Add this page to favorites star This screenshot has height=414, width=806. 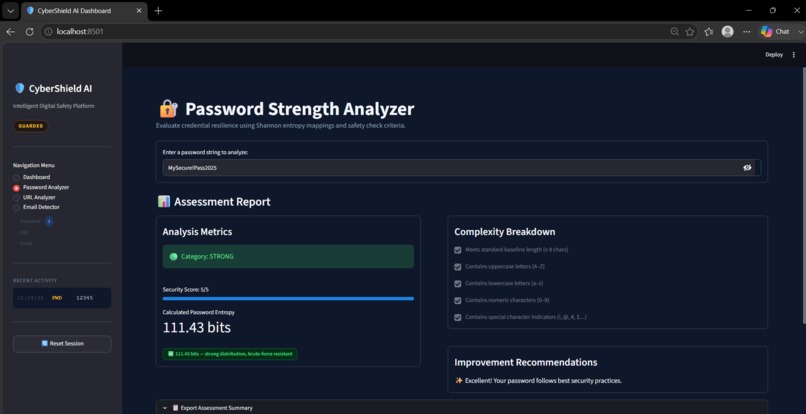(690, 31)
